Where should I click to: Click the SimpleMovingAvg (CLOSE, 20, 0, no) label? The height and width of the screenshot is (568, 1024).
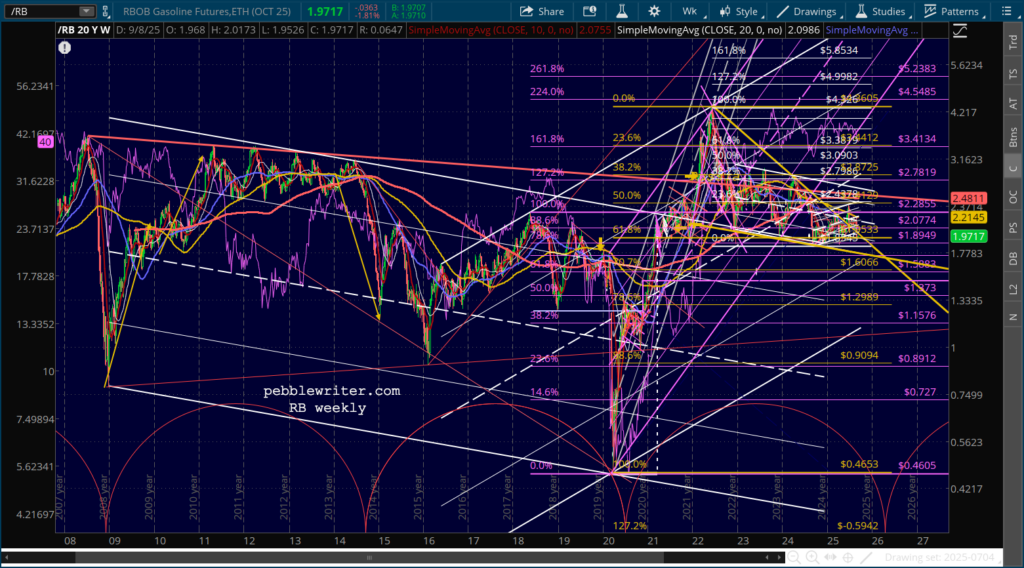click(699, 30)
